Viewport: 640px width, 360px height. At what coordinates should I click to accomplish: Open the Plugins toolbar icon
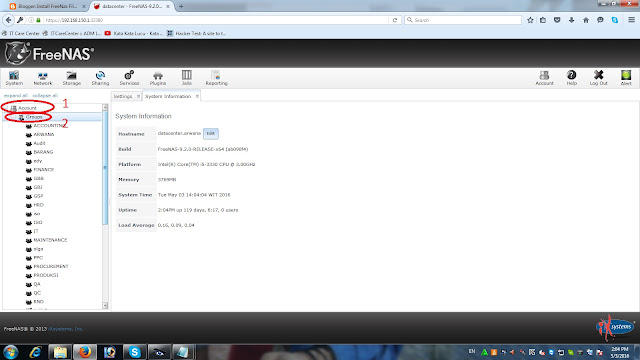158,78
